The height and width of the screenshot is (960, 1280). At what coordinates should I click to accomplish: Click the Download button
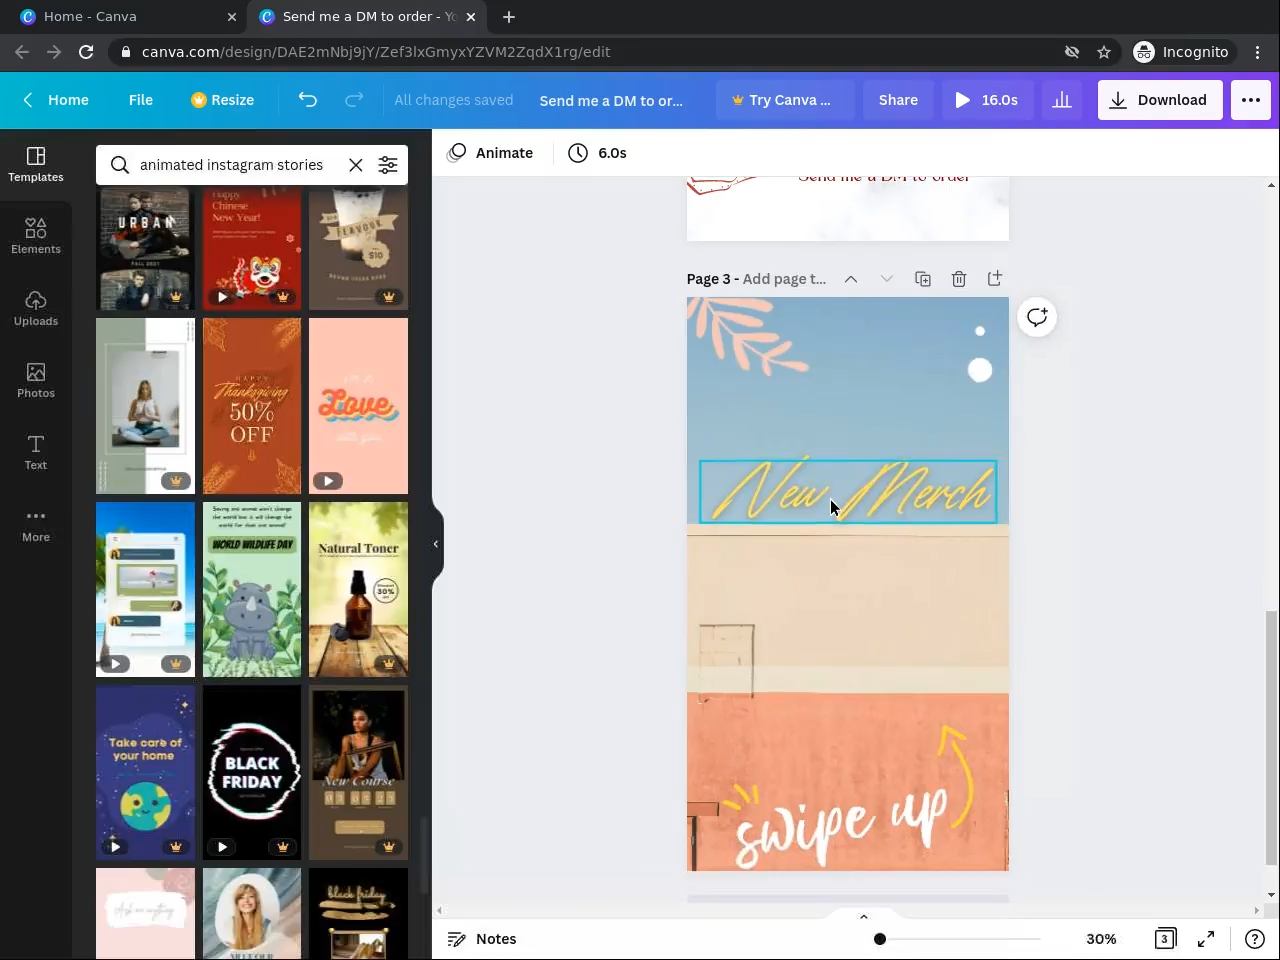[1160, 100]
